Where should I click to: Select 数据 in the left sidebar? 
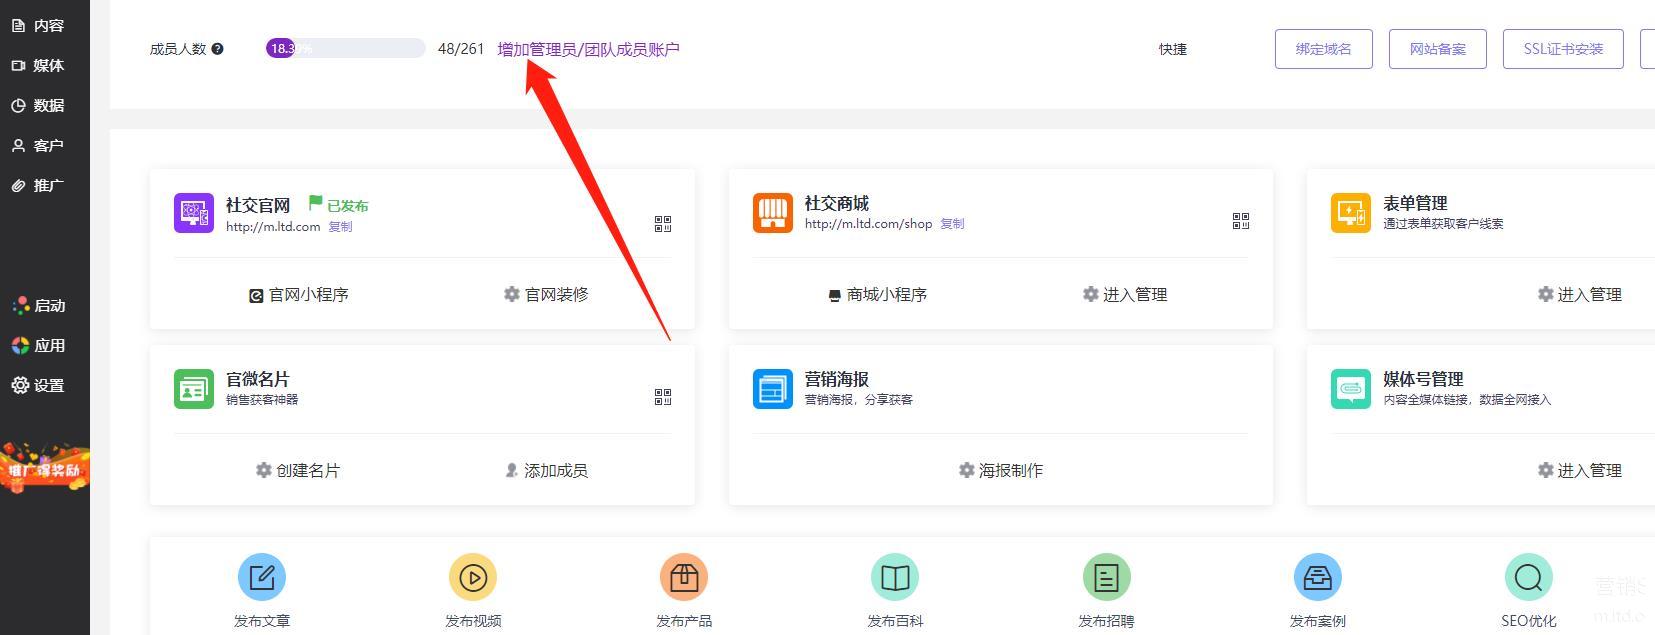38,105
